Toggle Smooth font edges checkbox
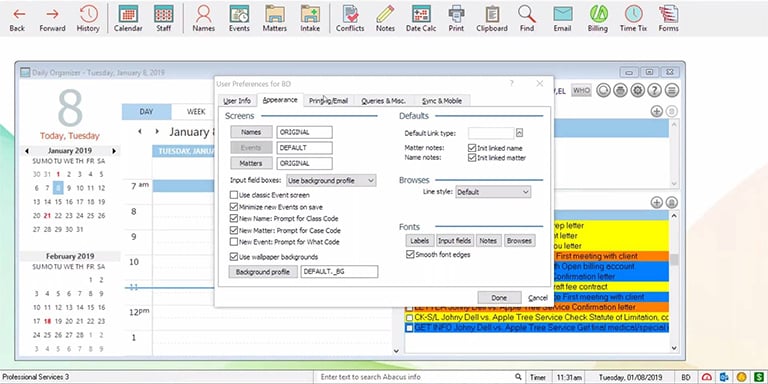The image size is (768, 384). [x=410, y=255]
